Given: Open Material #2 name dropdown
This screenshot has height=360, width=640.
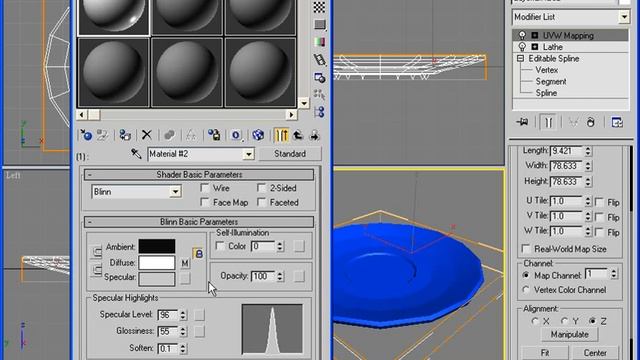Looking at the screenshot, I should [x=248, y=154].
